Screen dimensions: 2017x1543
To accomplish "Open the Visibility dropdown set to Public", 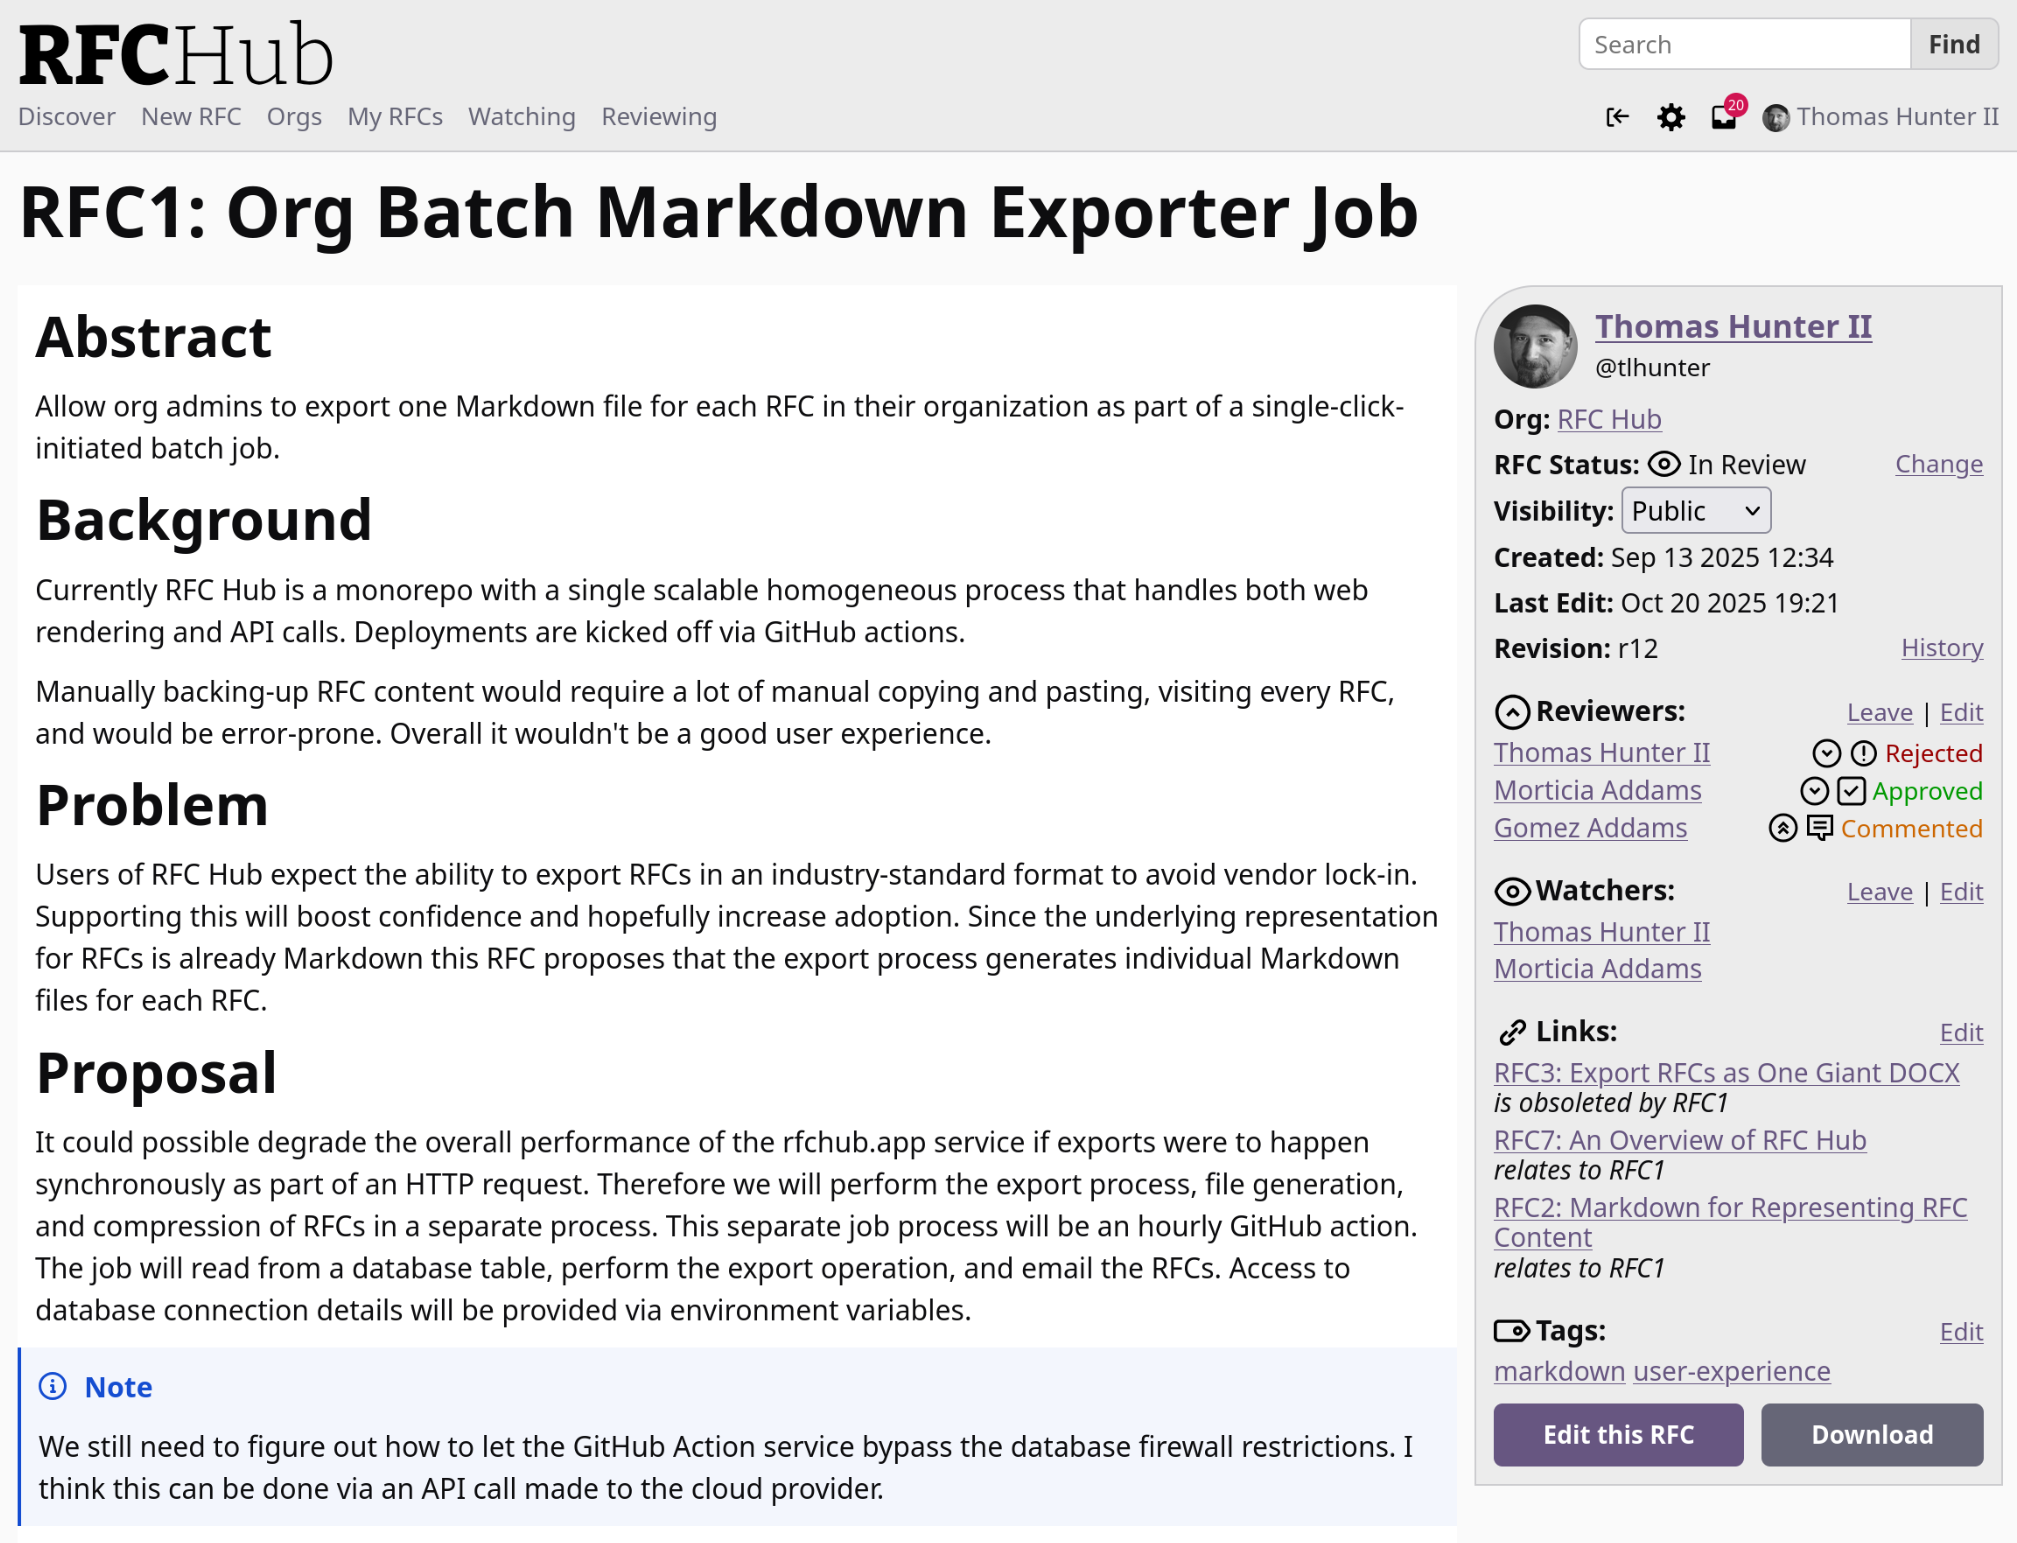I will click(x=1695, y=511).
